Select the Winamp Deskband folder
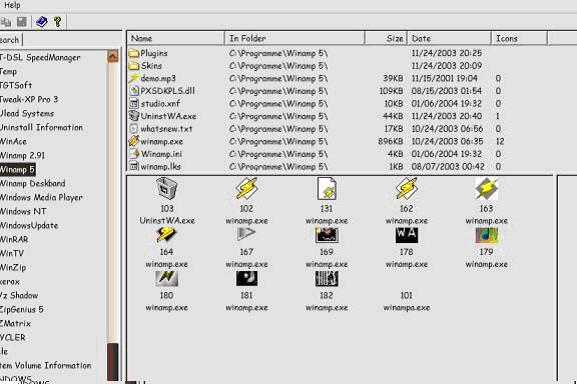This screenshot has height=384, width=577. [x=33, y=183]
